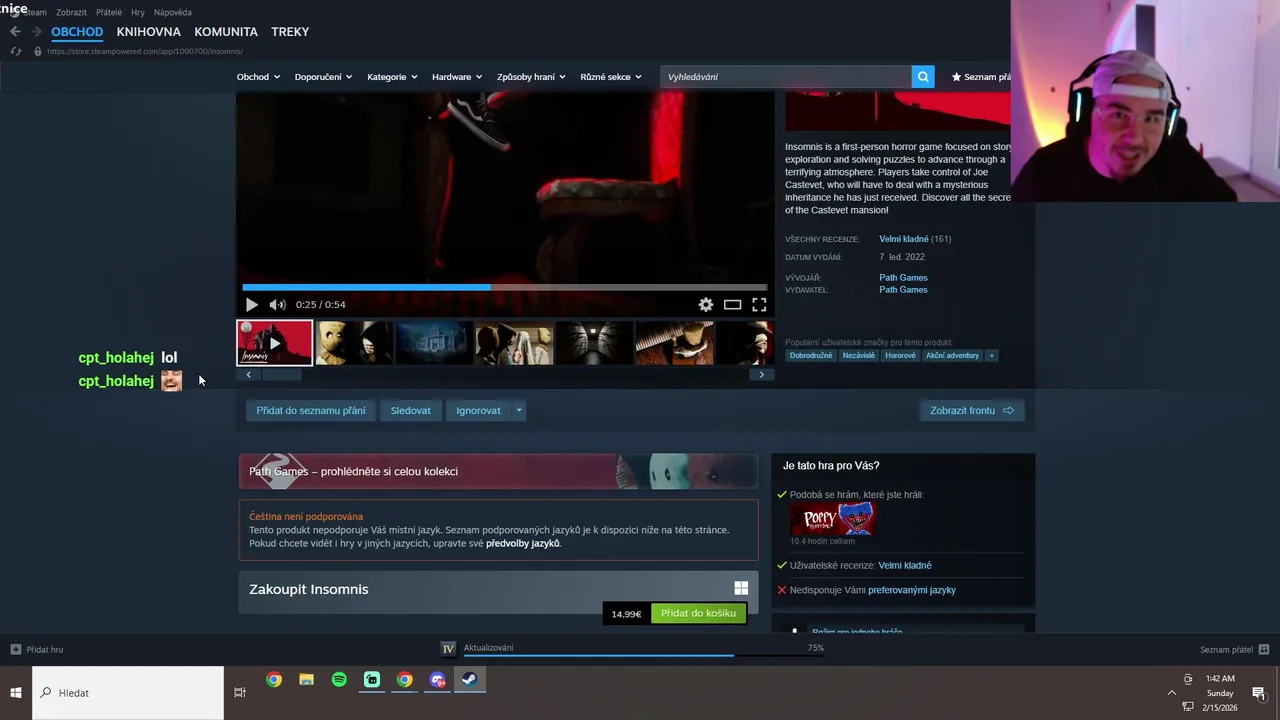Open Task View on the taskbar
The height and width of the screenshot is (720, 1280).
pos(240,693)
